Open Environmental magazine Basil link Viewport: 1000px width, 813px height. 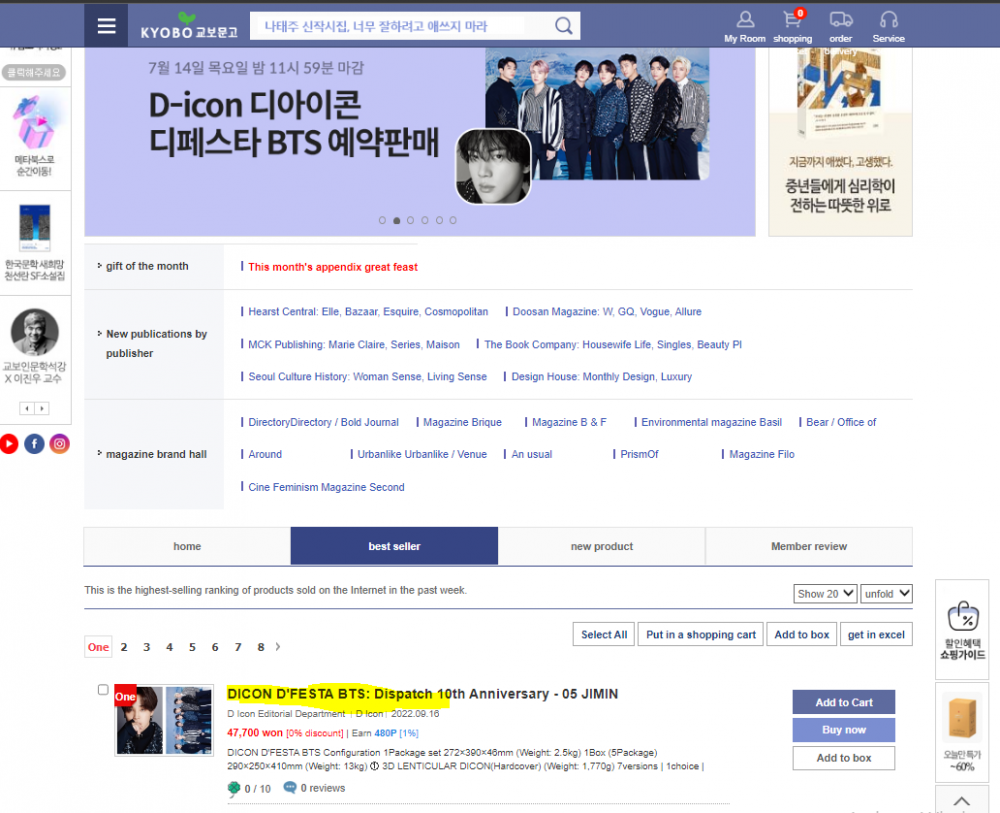tap(711, 422)
